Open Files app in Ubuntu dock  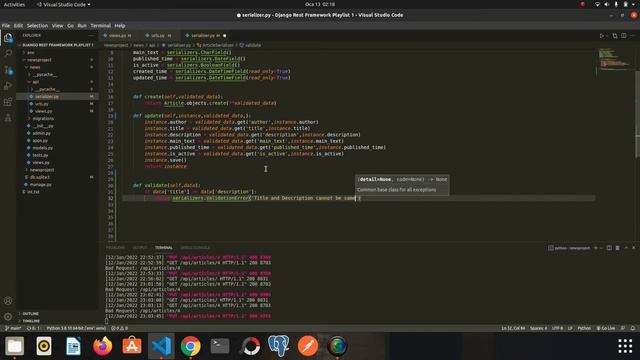tap(15, 346)
